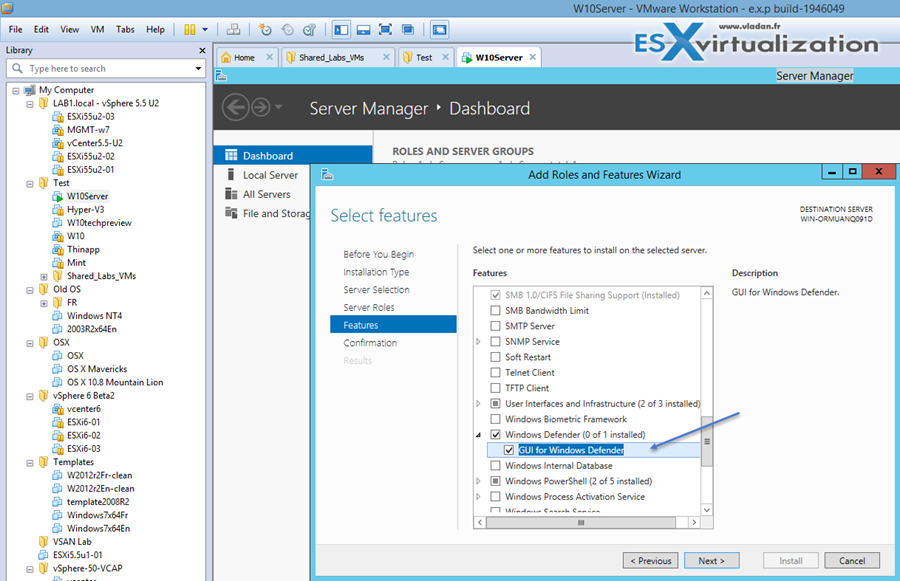Close the Home tab

tap(269, 57)
